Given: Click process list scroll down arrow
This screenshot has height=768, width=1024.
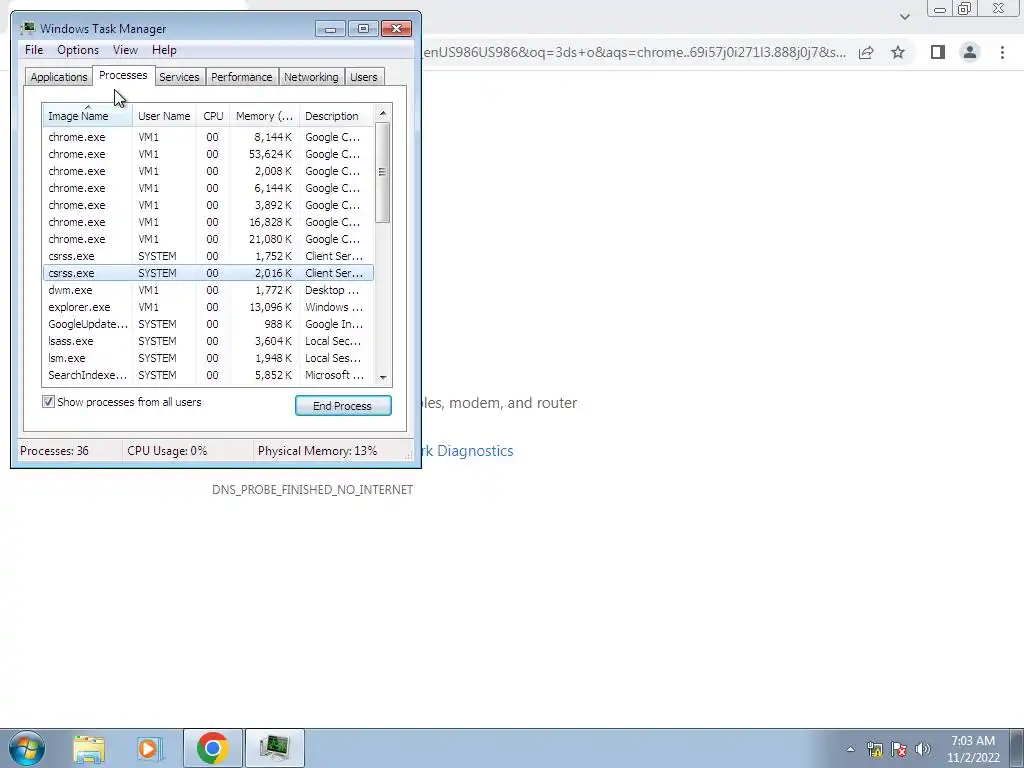Looking at the screenshot, I should (x=383, y=377).
